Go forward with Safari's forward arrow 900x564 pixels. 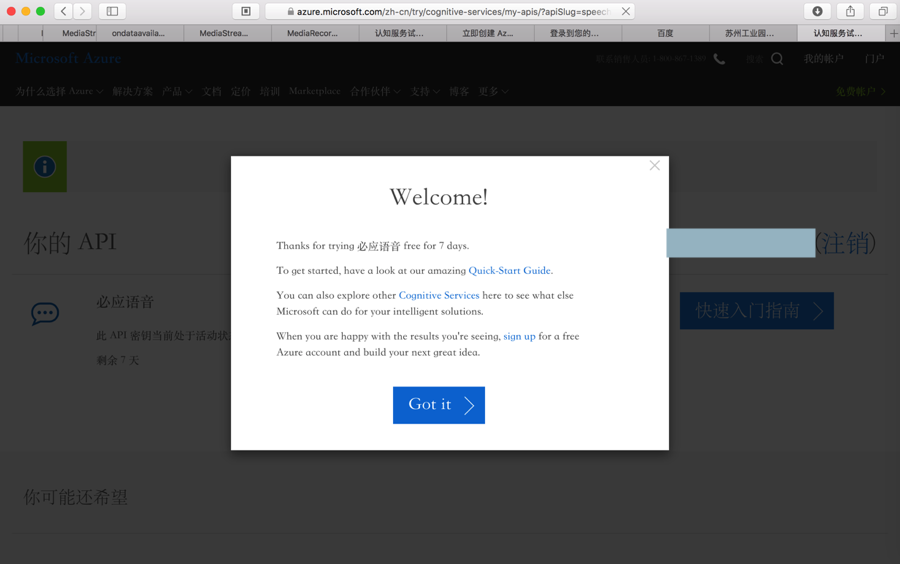pos(82,11)
